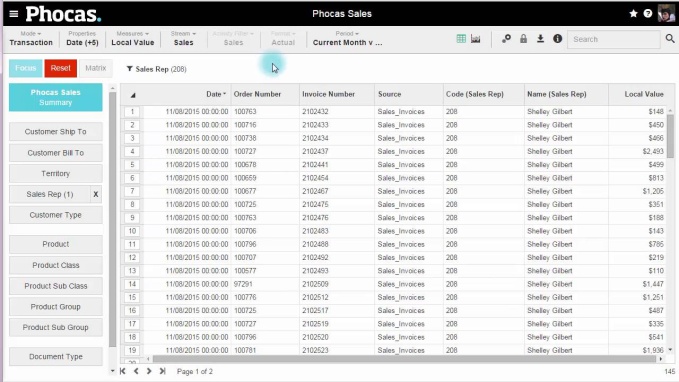
Task: Select Sales Rep (1) dimension
Action: (x=50, y=194)
